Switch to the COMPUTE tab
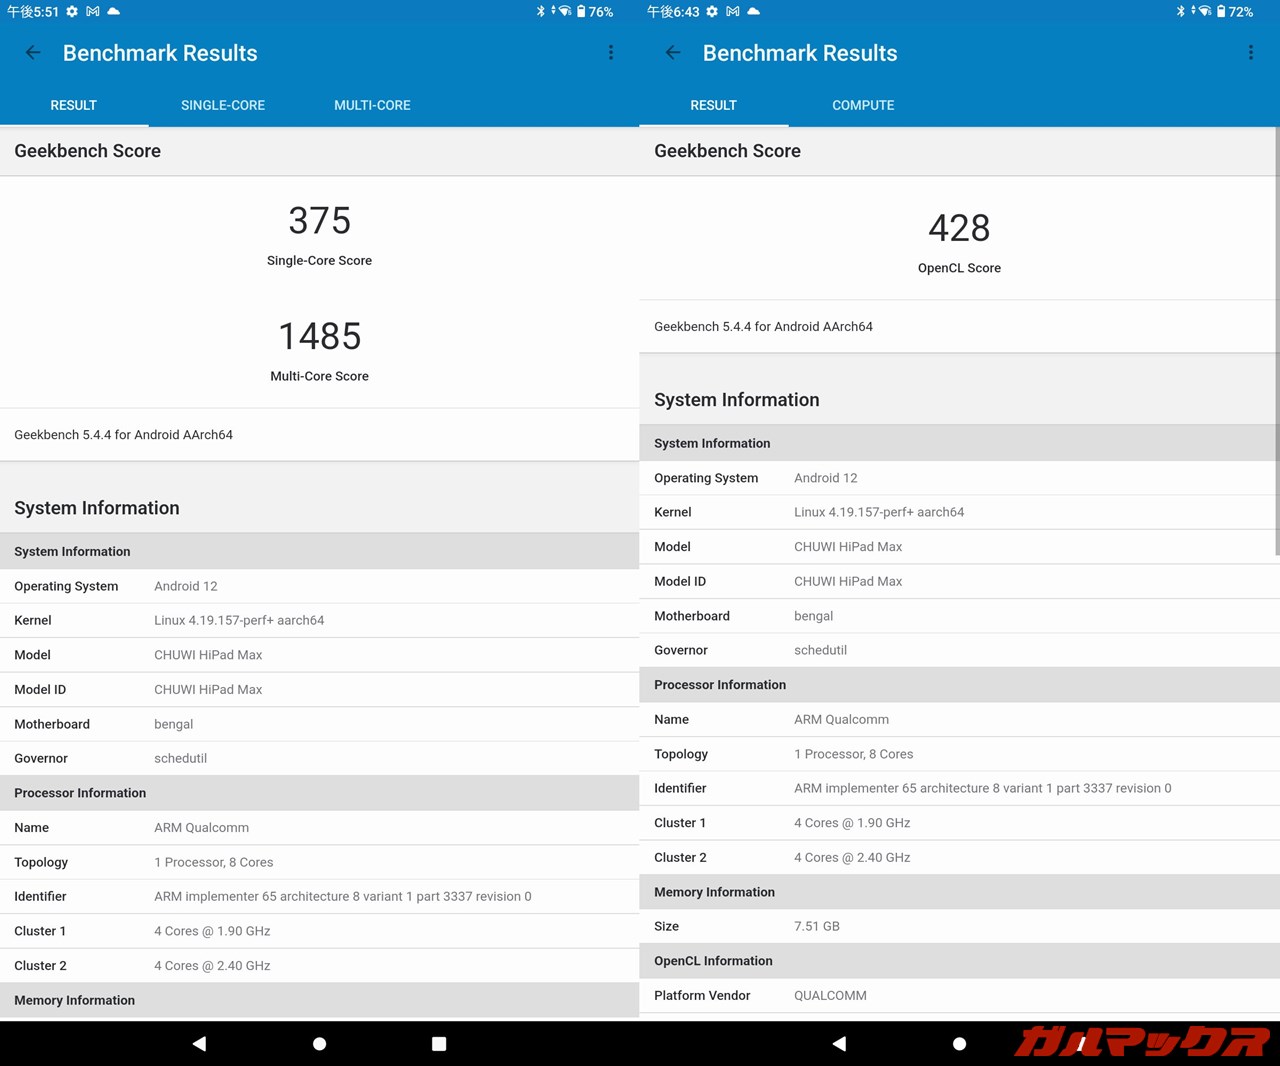The height and width of the screenshot is (1066, 1280). point(863,105)
